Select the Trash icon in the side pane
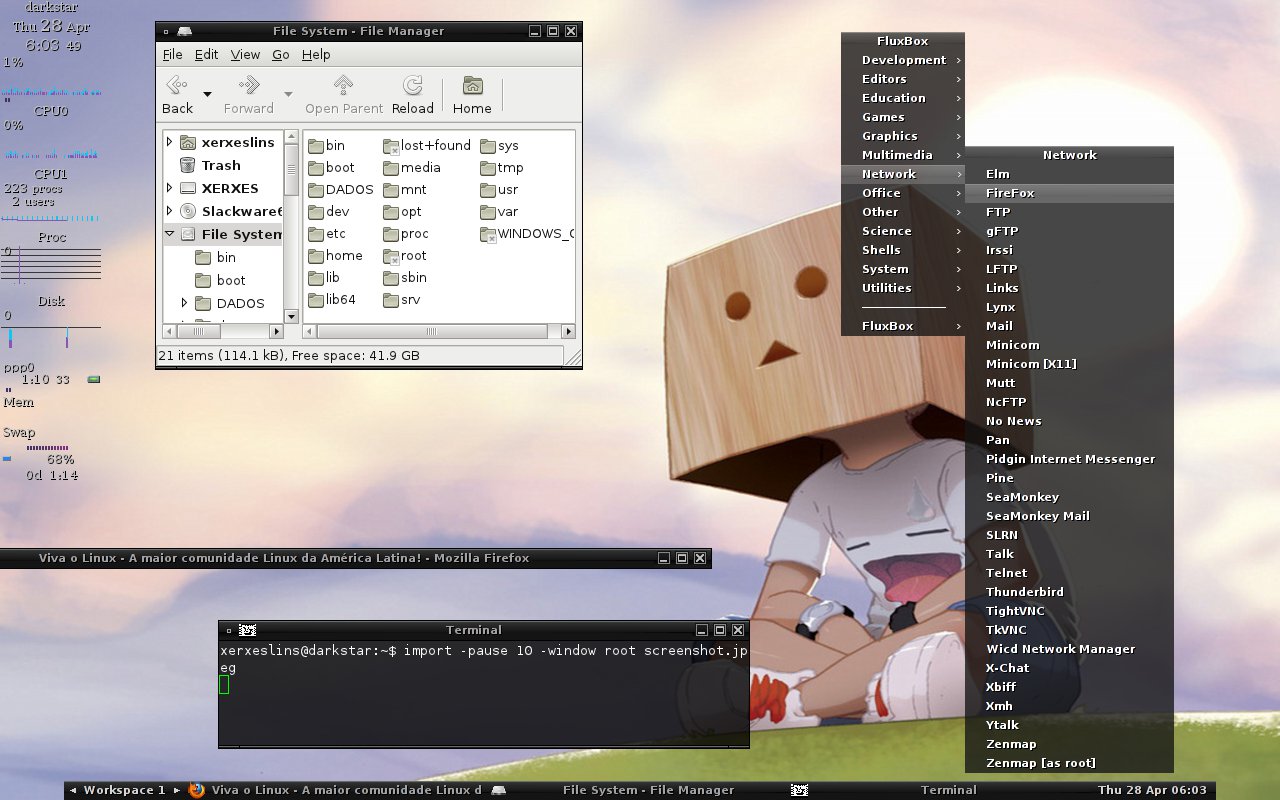Viewport: 1280px width, 800px height. [187, 165]
